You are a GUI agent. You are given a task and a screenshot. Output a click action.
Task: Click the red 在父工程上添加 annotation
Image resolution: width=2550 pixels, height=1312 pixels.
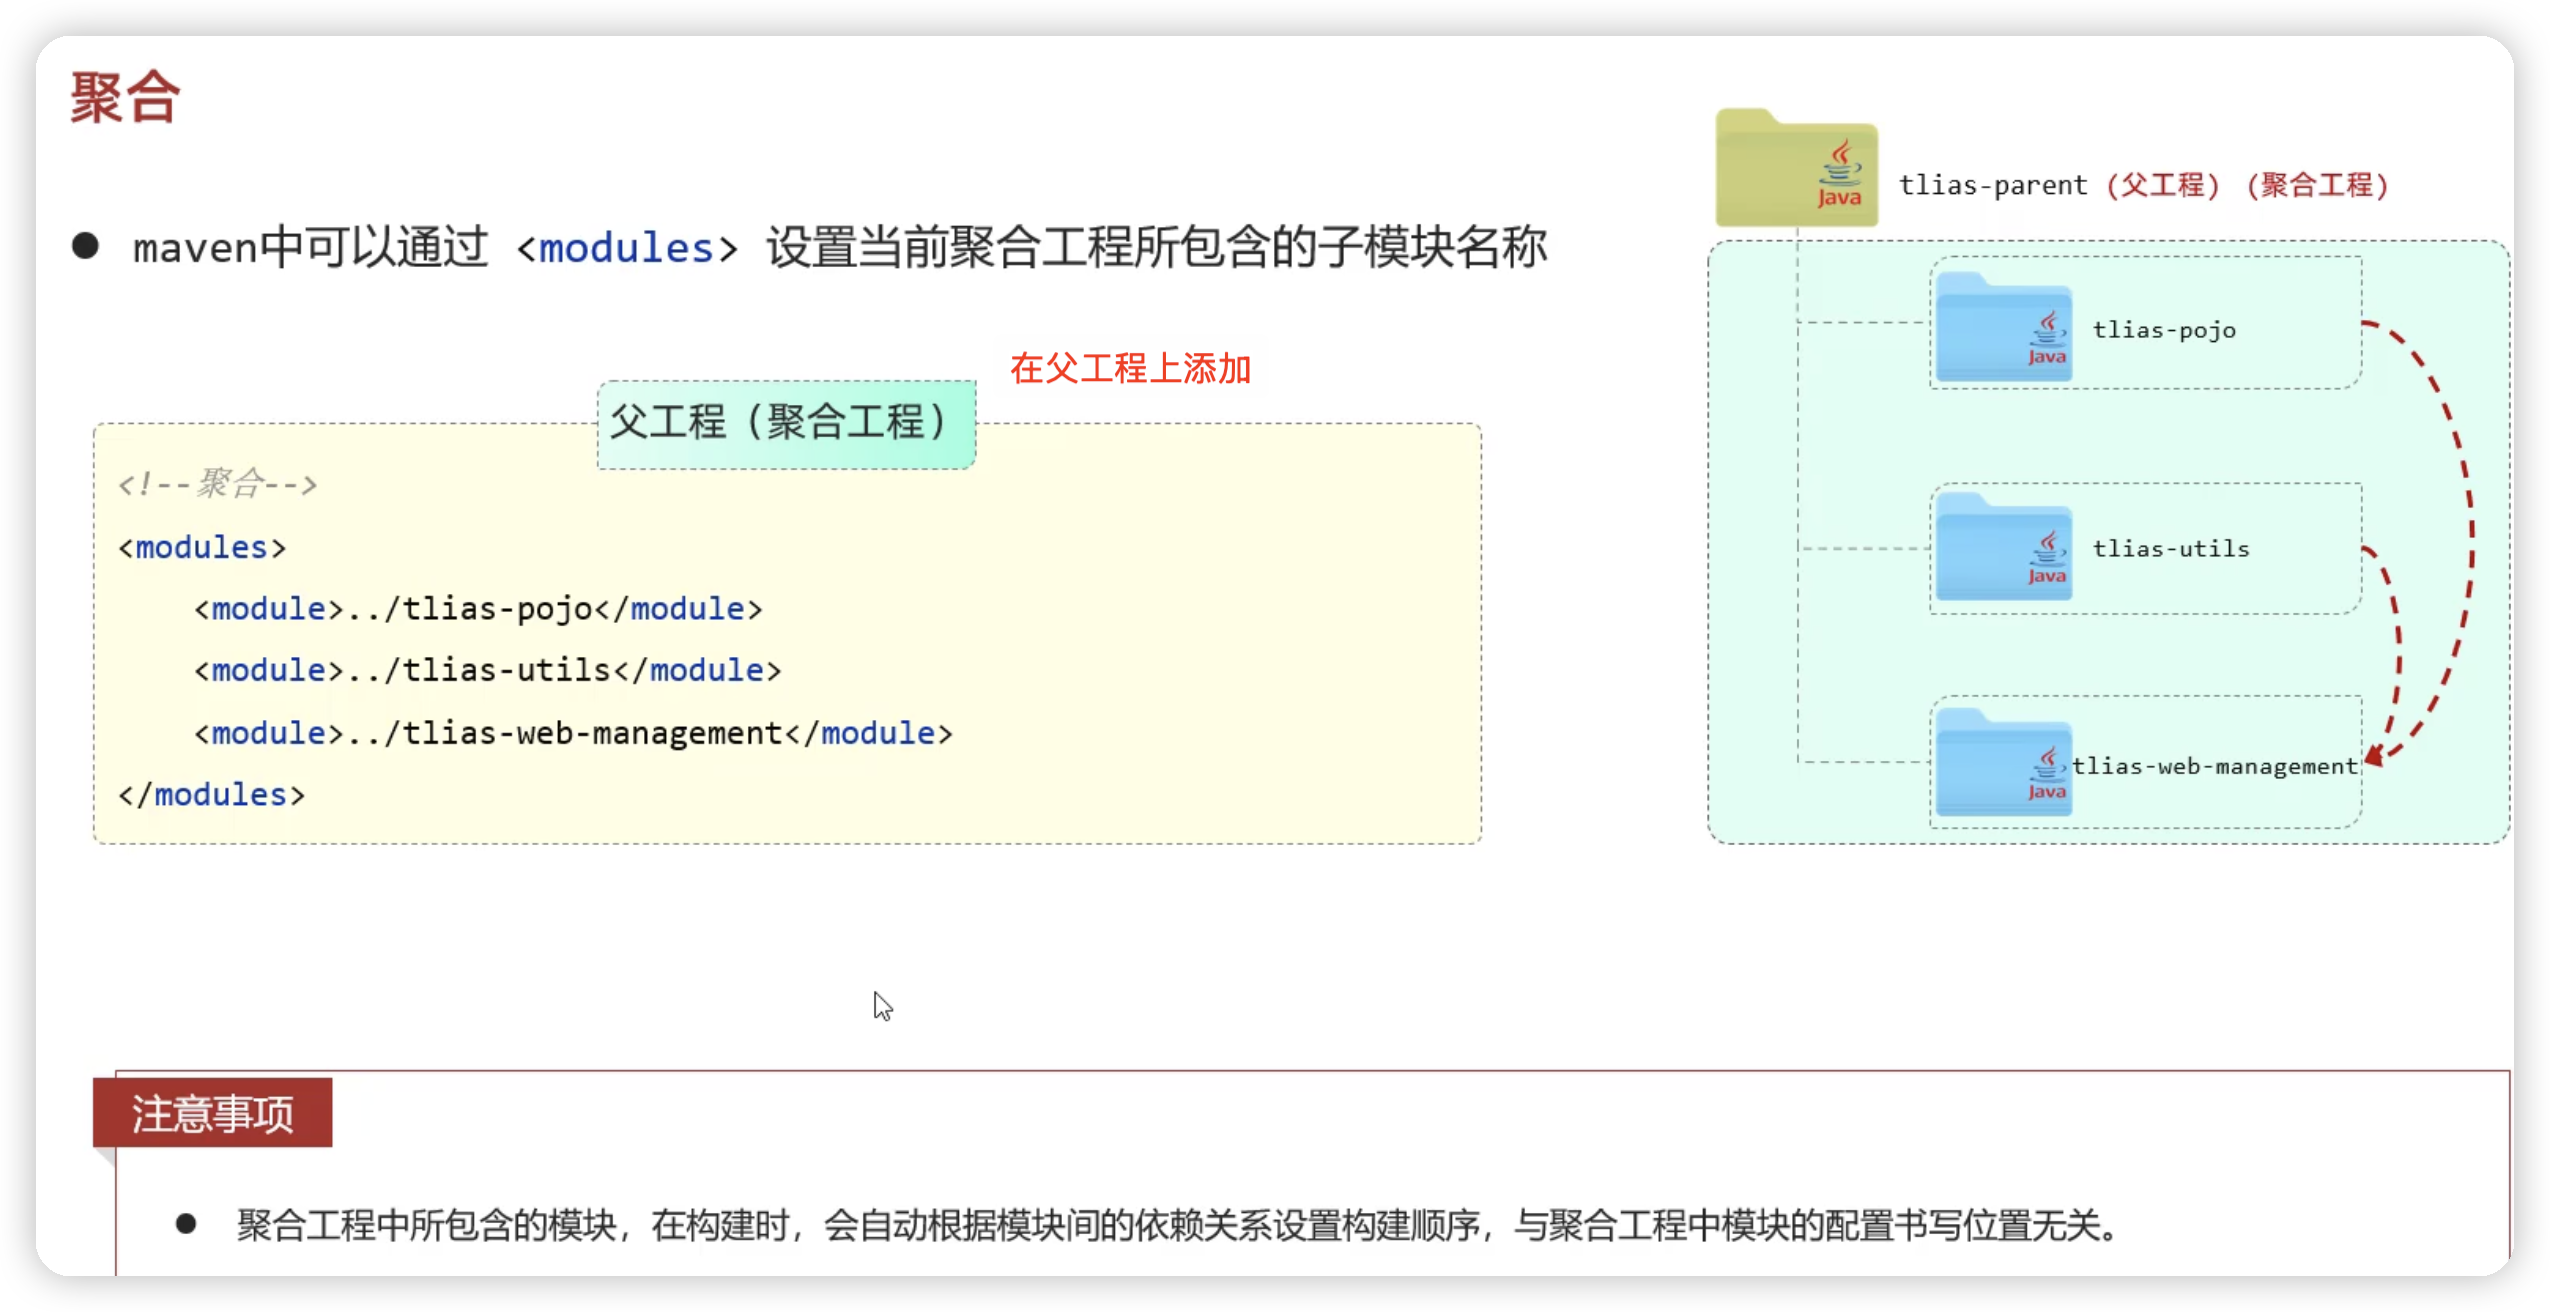tap(1130, 369)
